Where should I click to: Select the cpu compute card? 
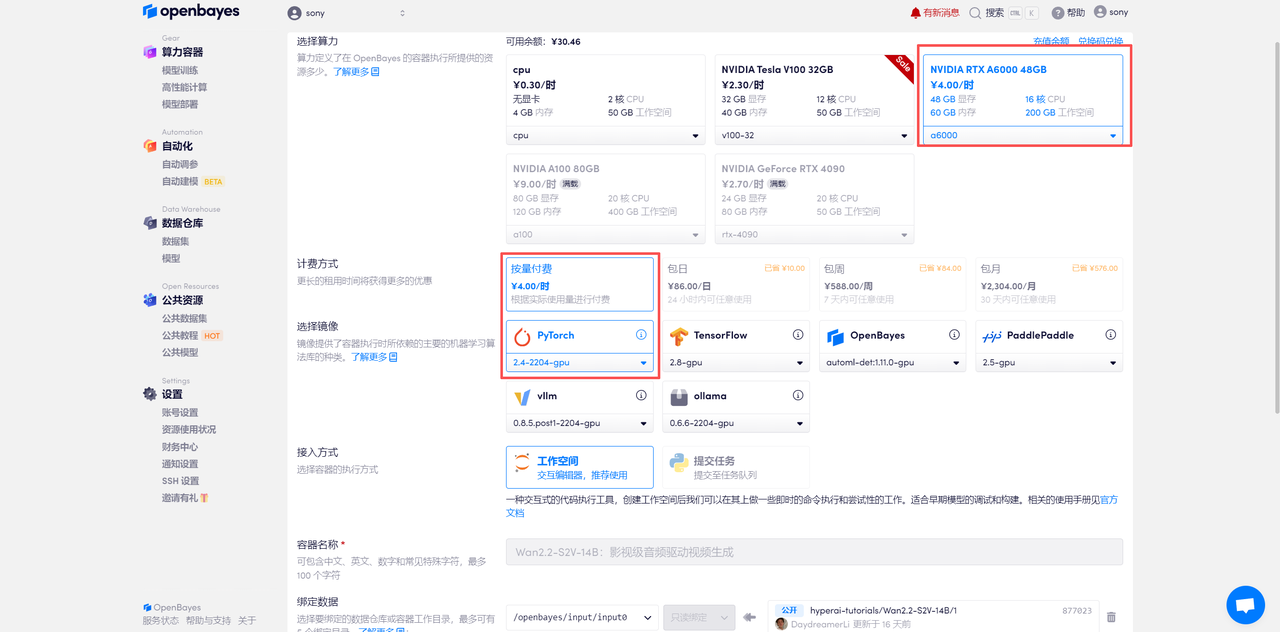coord(604,100)
